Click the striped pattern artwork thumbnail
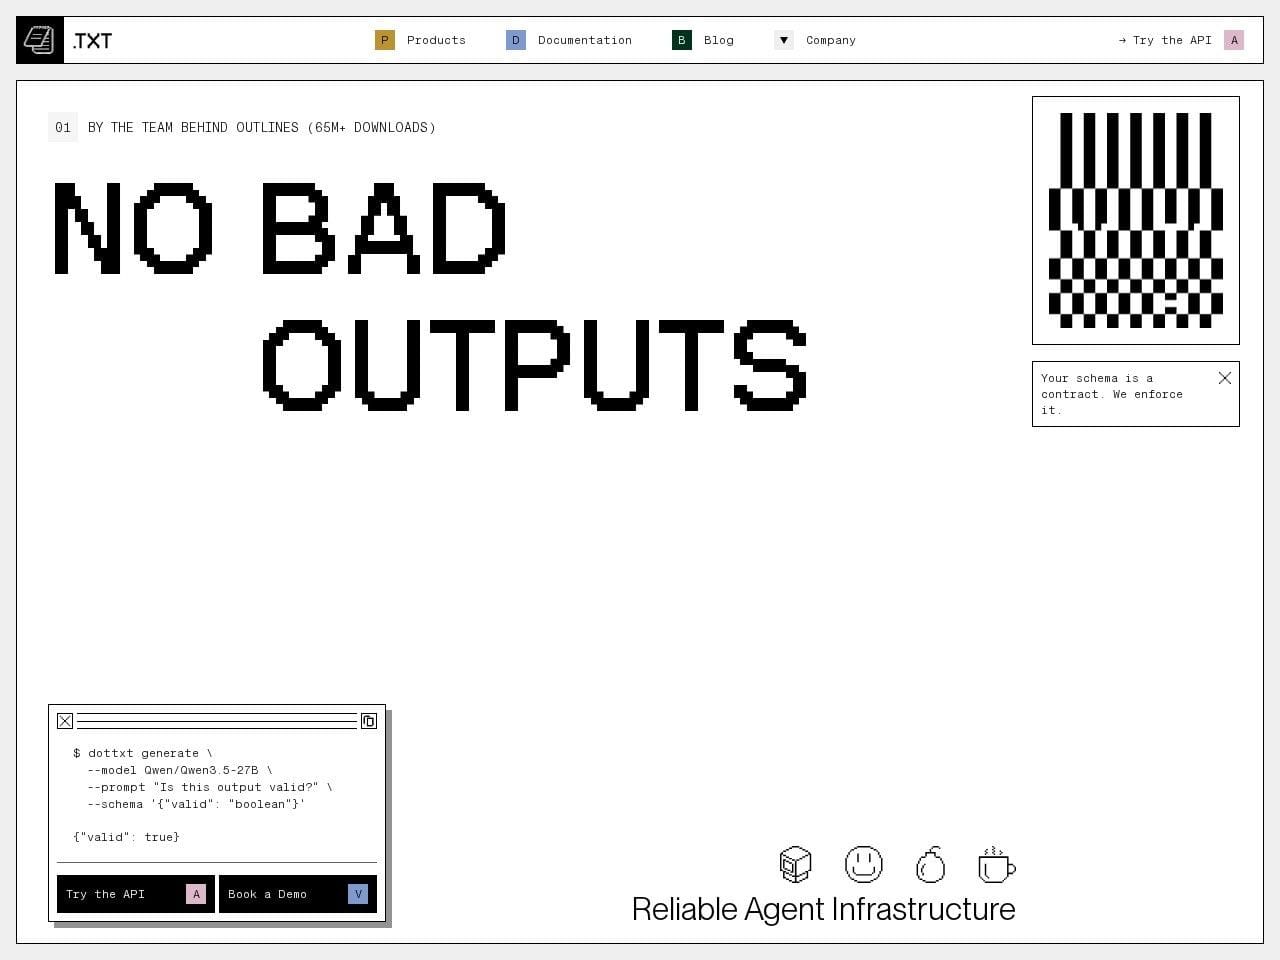Screen dimensions: 1280x960 (x=1136, y=220)
